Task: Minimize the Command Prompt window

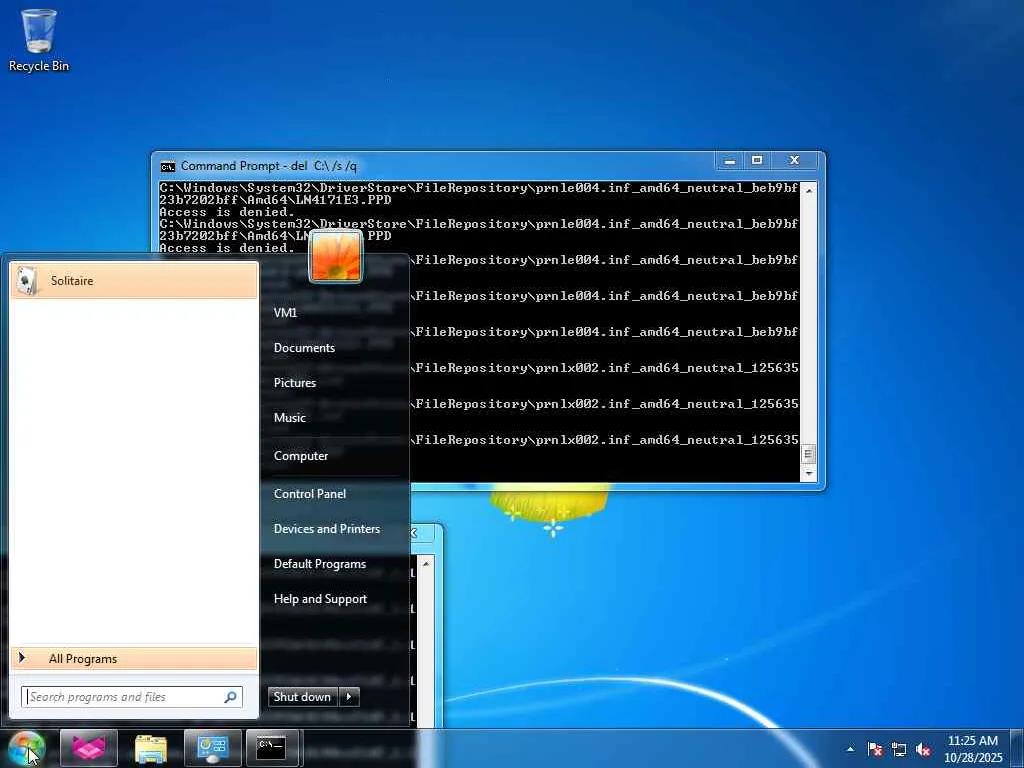Action: point(730,160)
